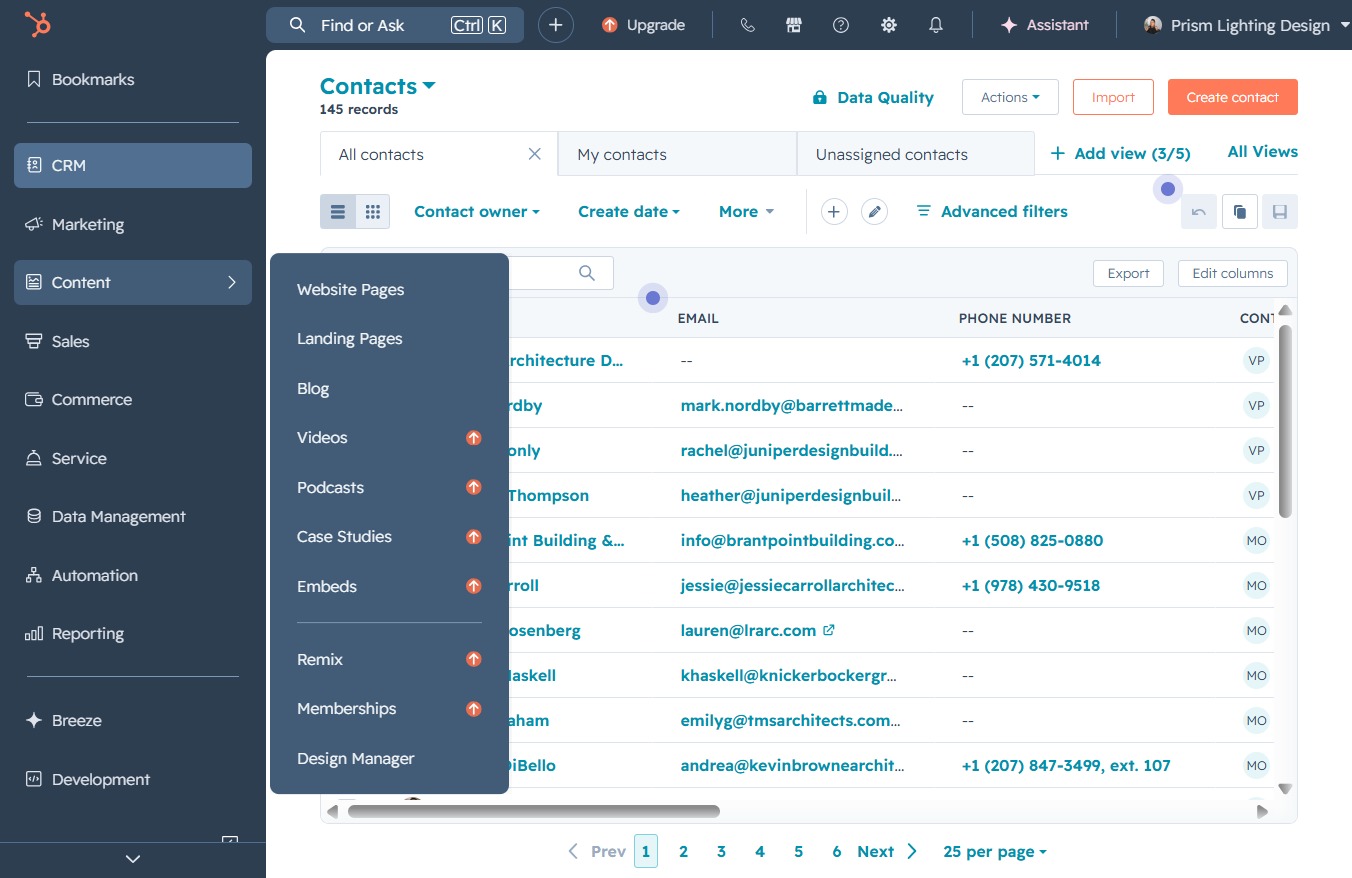
Task: Open the quick create plus button in top bar
Action: [x=556, y=25]
